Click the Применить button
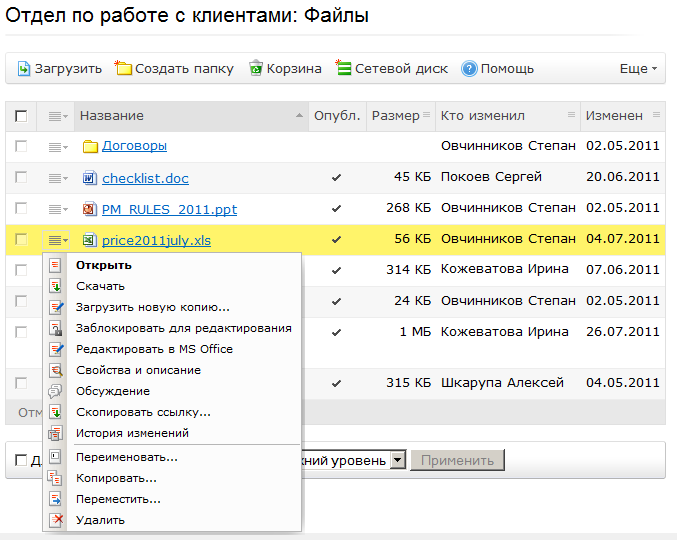 [x=457, y=461]
